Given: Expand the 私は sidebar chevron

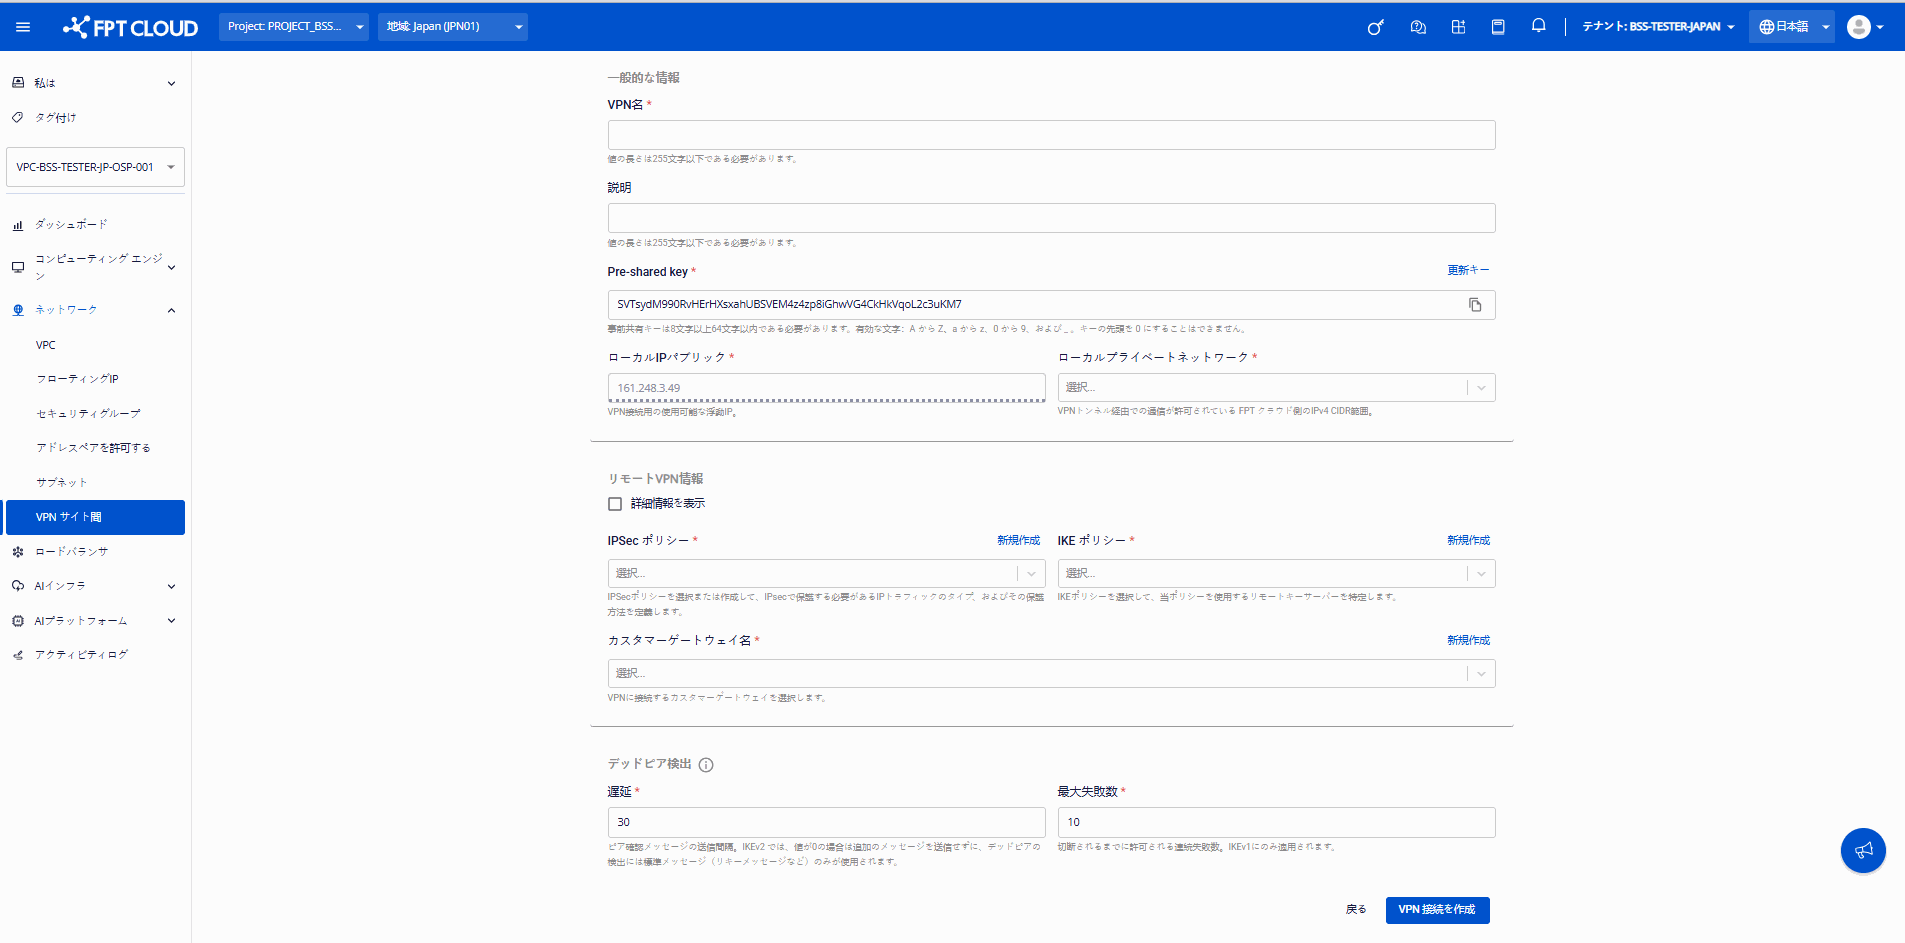Looking at the screenshot, I should tap(171, 84).
